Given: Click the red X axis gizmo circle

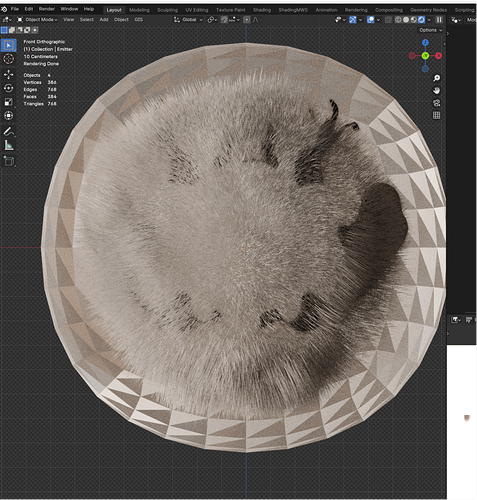Looking at the screenshot, I should coord(438,56).
